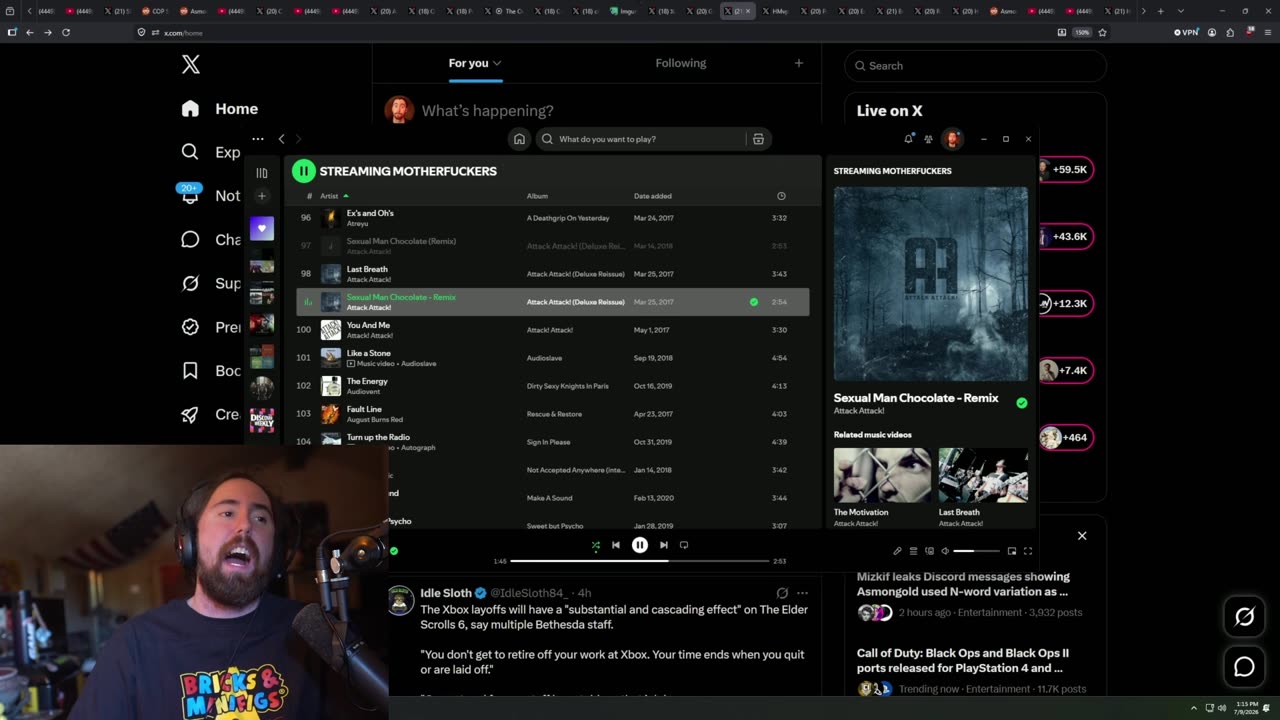Open album A Deathgrip On Yesterday
The image size is (1280, 720).
(568, 218)
